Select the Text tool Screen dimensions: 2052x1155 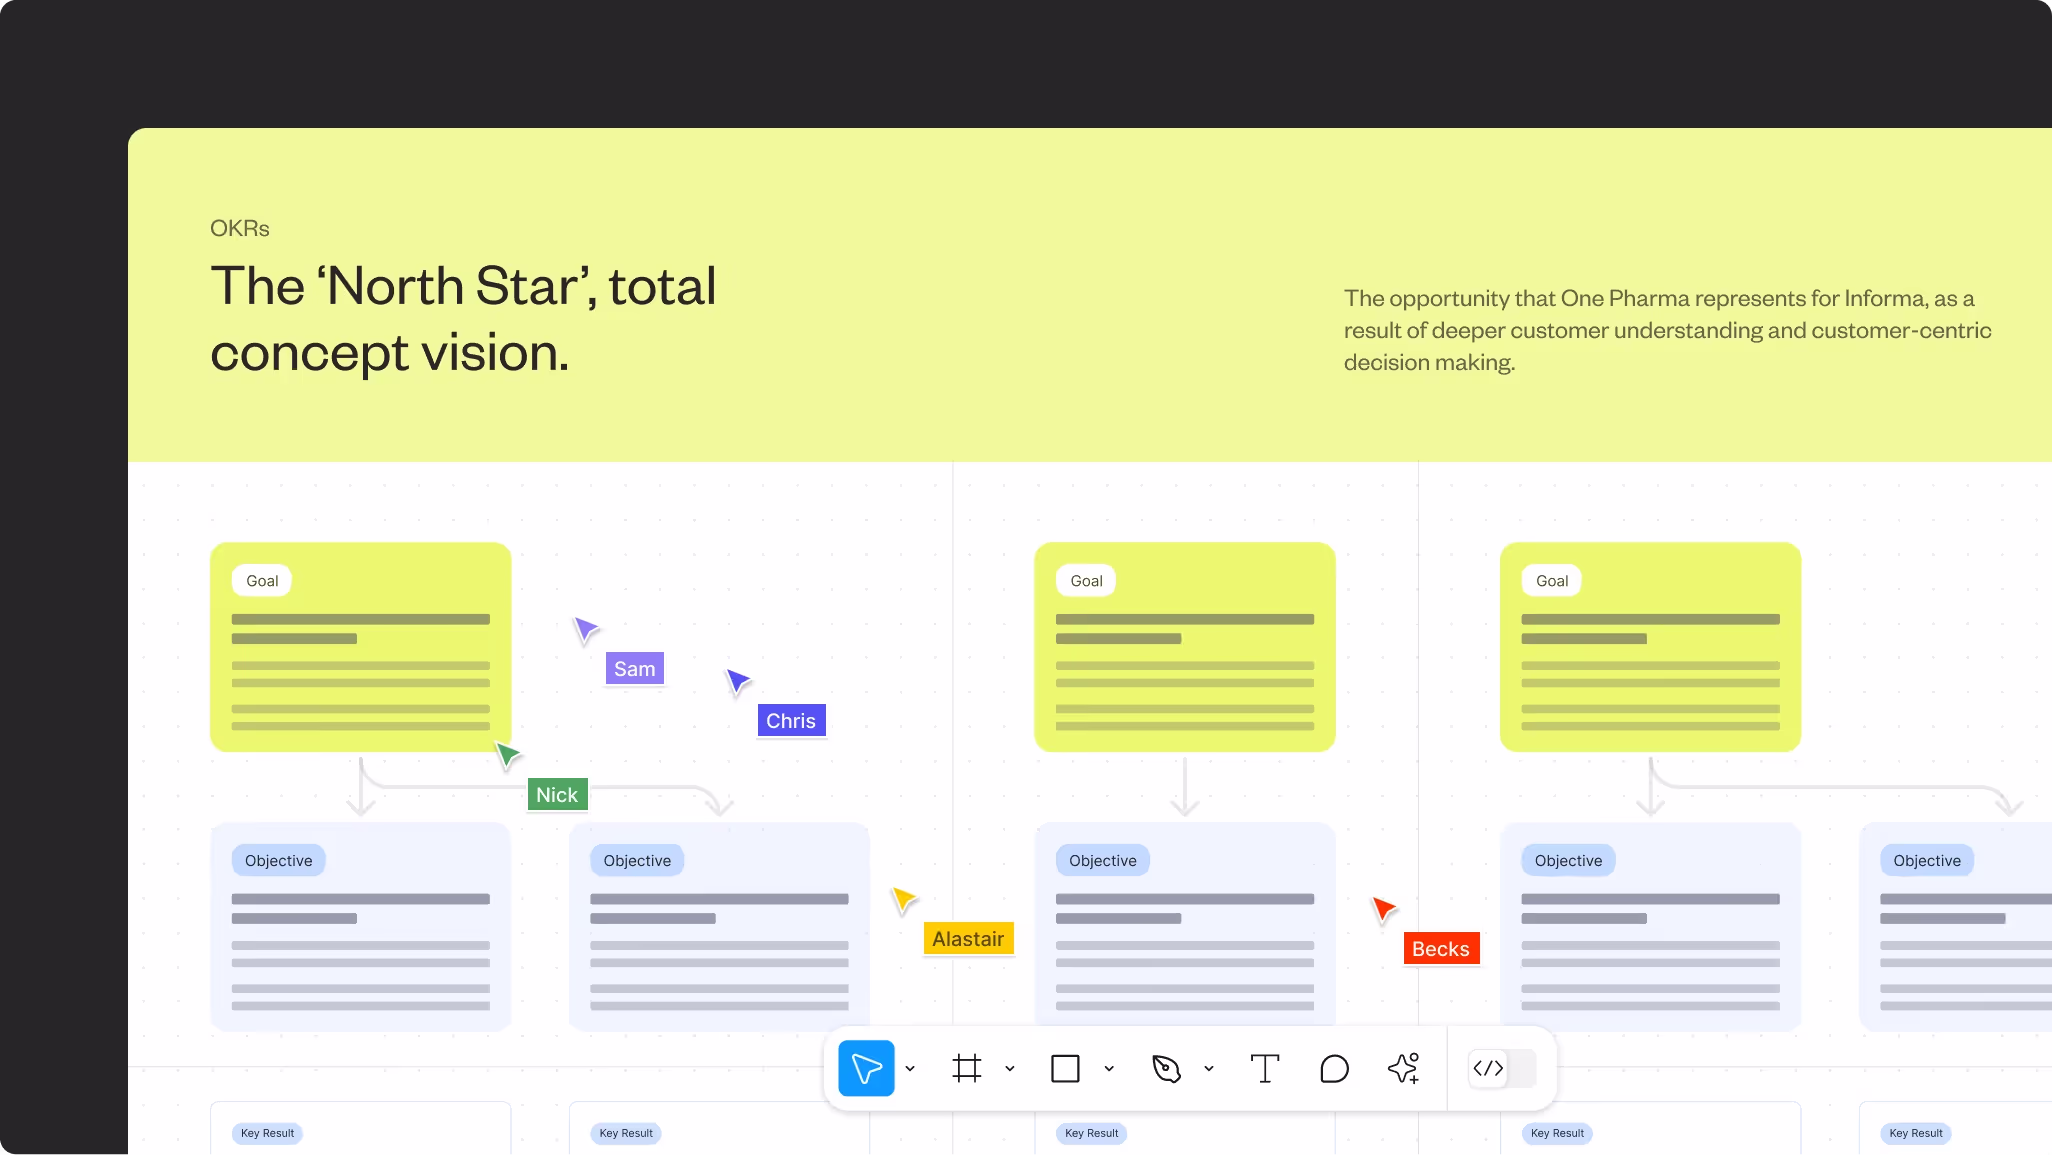1265,1069
